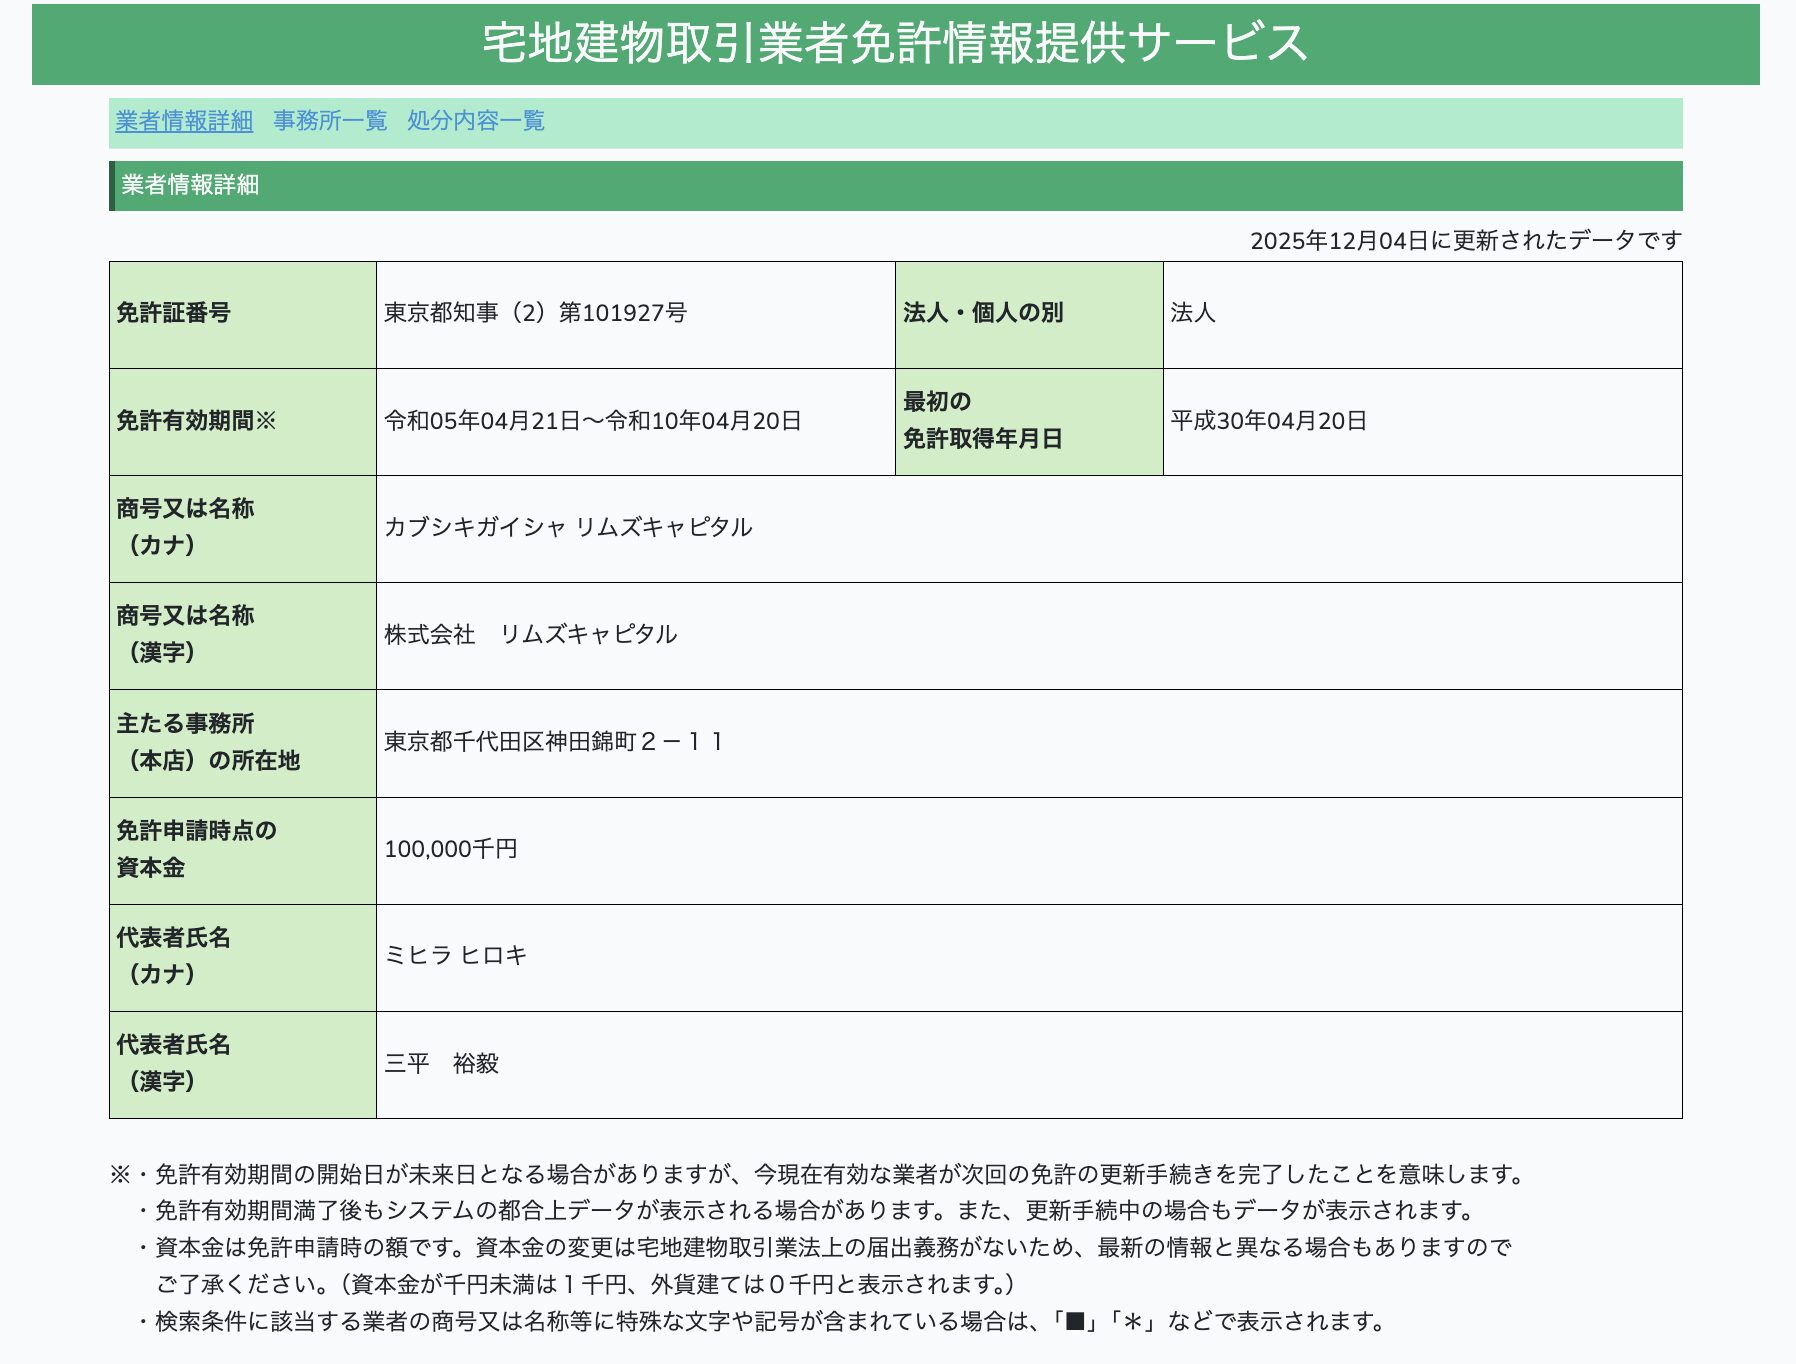Select the capital amount 100,000千円
Screen dimensions: 1796x1364
click(x=450, y=849)
